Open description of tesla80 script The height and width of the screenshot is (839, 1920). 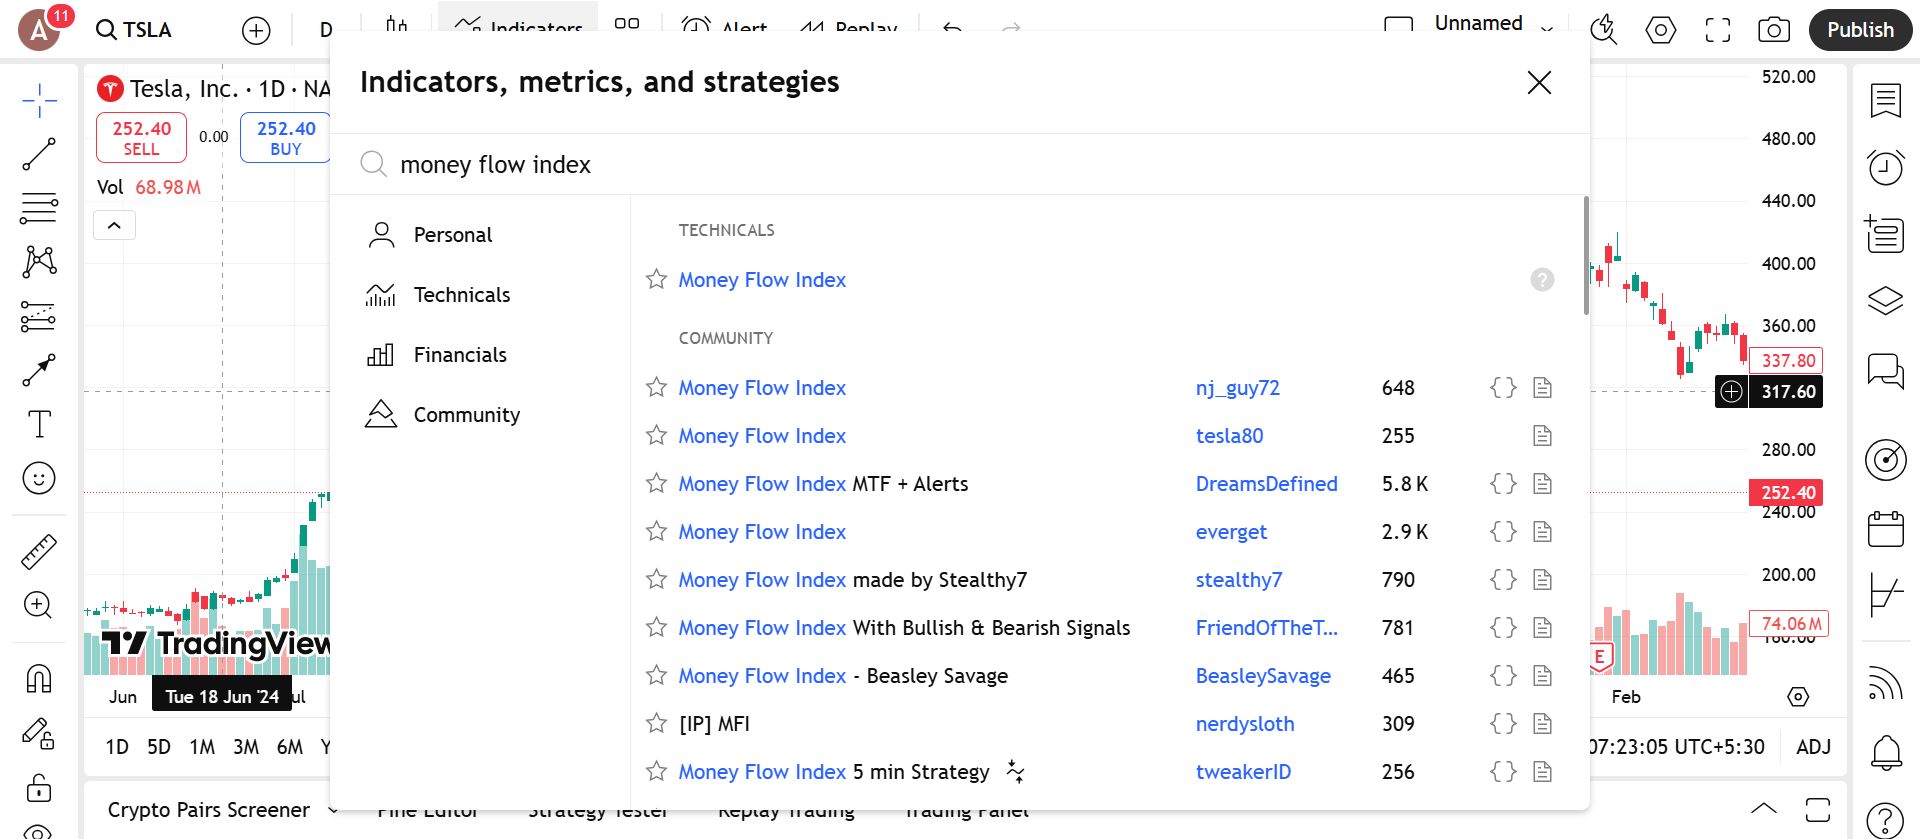pyautogui.click(x=1542, y=436)
